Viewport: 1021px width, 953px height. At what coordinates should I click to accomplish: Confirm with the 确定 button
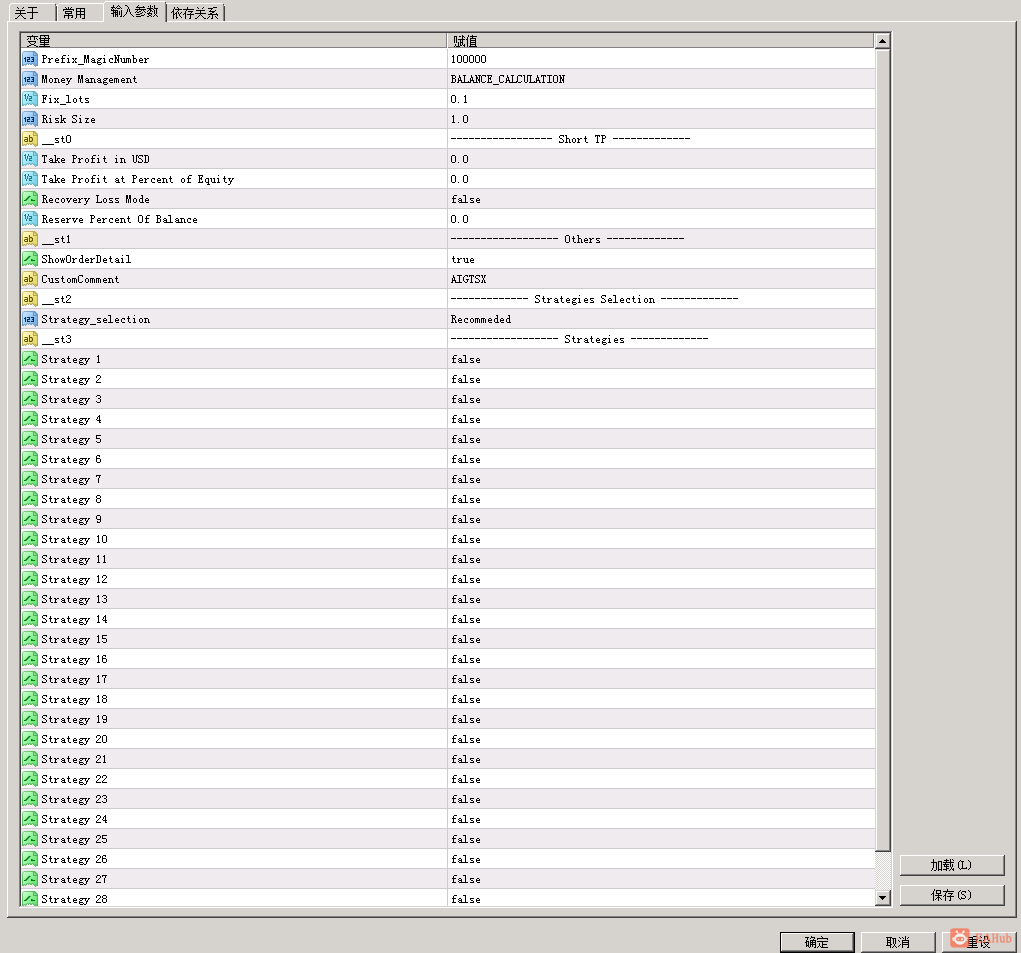(817, 942)
